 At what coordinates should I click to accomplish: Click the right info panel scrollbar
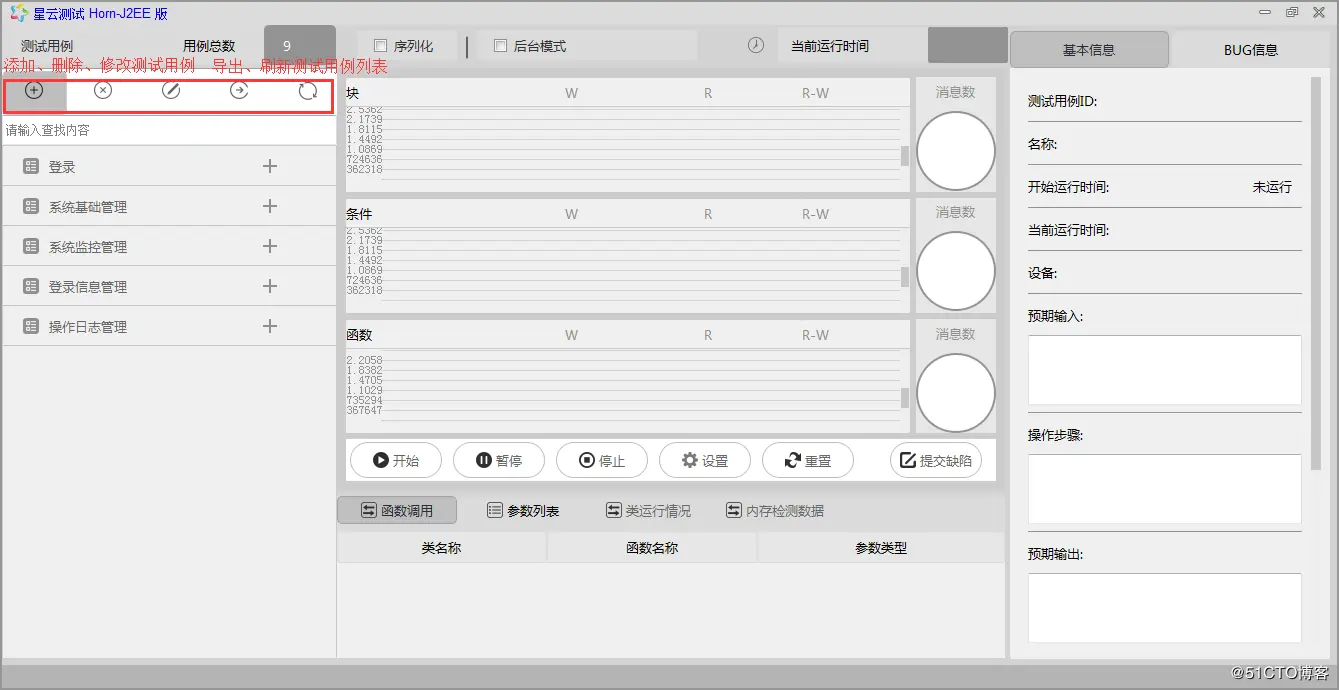[x=1318, y=272]
